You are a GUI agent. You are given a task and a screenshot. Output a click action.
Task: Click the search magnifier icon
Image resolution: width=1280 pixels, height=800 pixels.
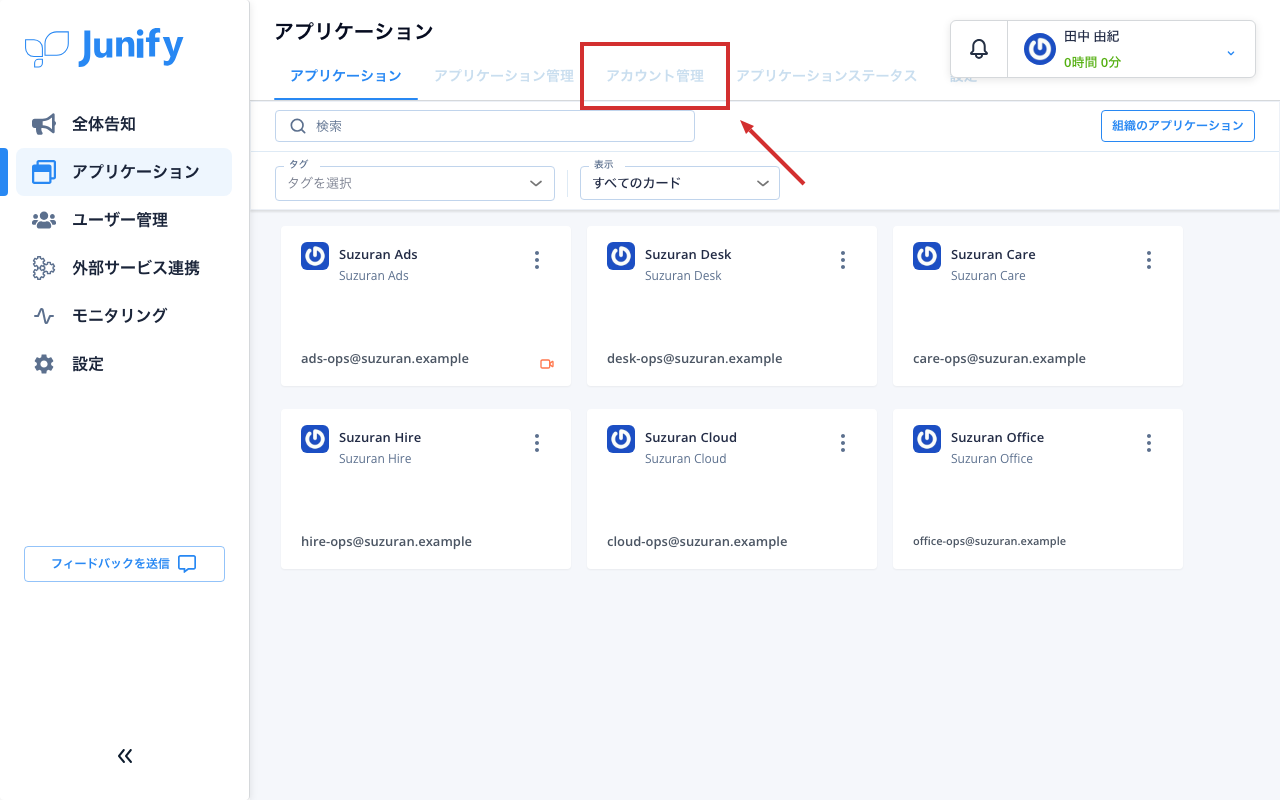[x=297, y=126]
